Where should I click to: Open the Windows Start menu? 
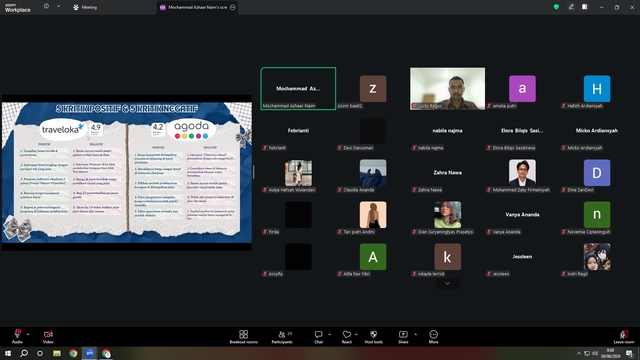coord(8,353)
